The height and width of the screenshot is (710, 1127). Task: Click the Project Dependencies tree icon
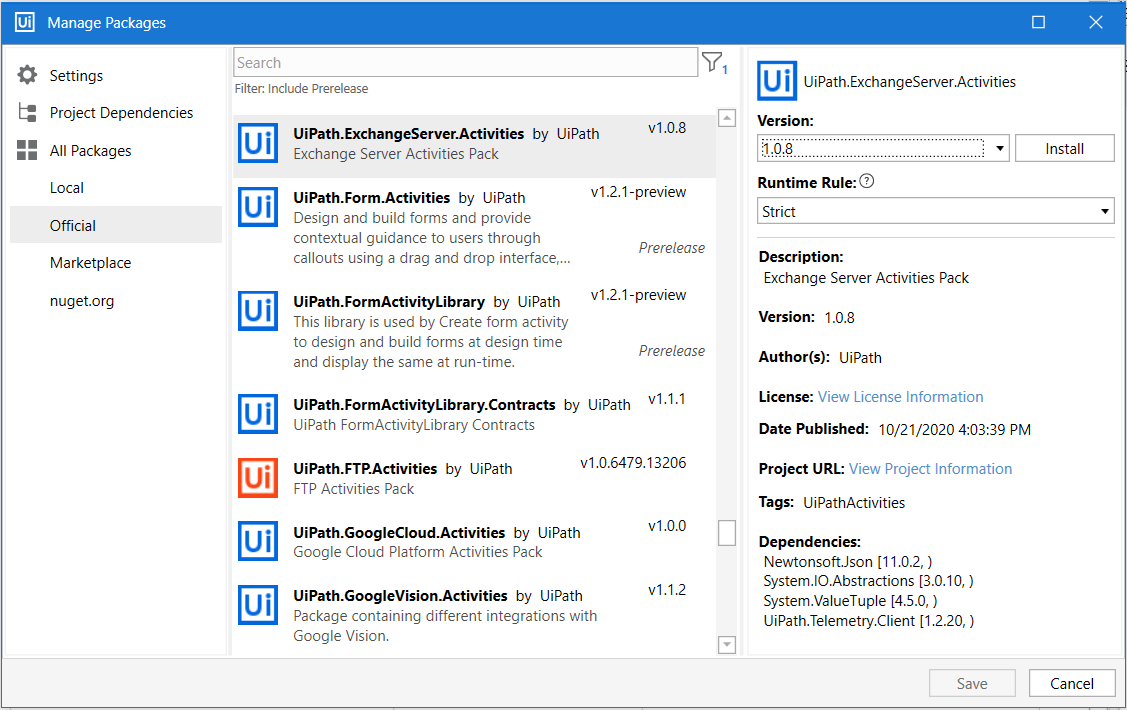pos(27,113)
